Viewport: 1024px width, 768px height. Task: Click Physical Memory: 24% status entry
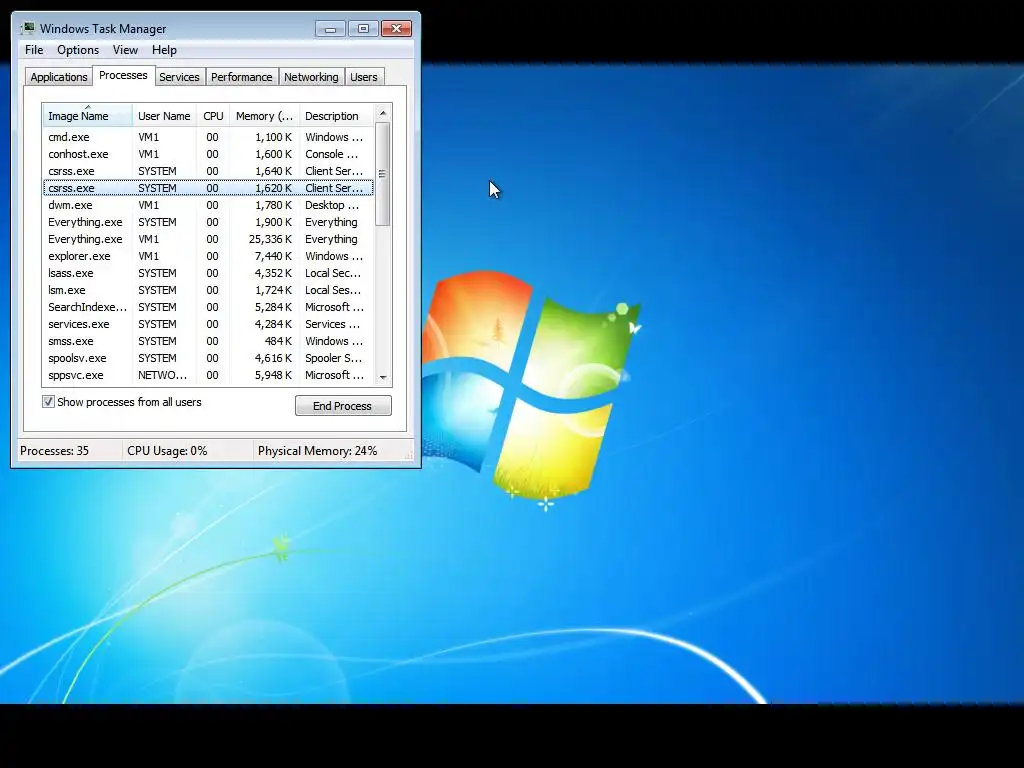click(x=317, y=451)
